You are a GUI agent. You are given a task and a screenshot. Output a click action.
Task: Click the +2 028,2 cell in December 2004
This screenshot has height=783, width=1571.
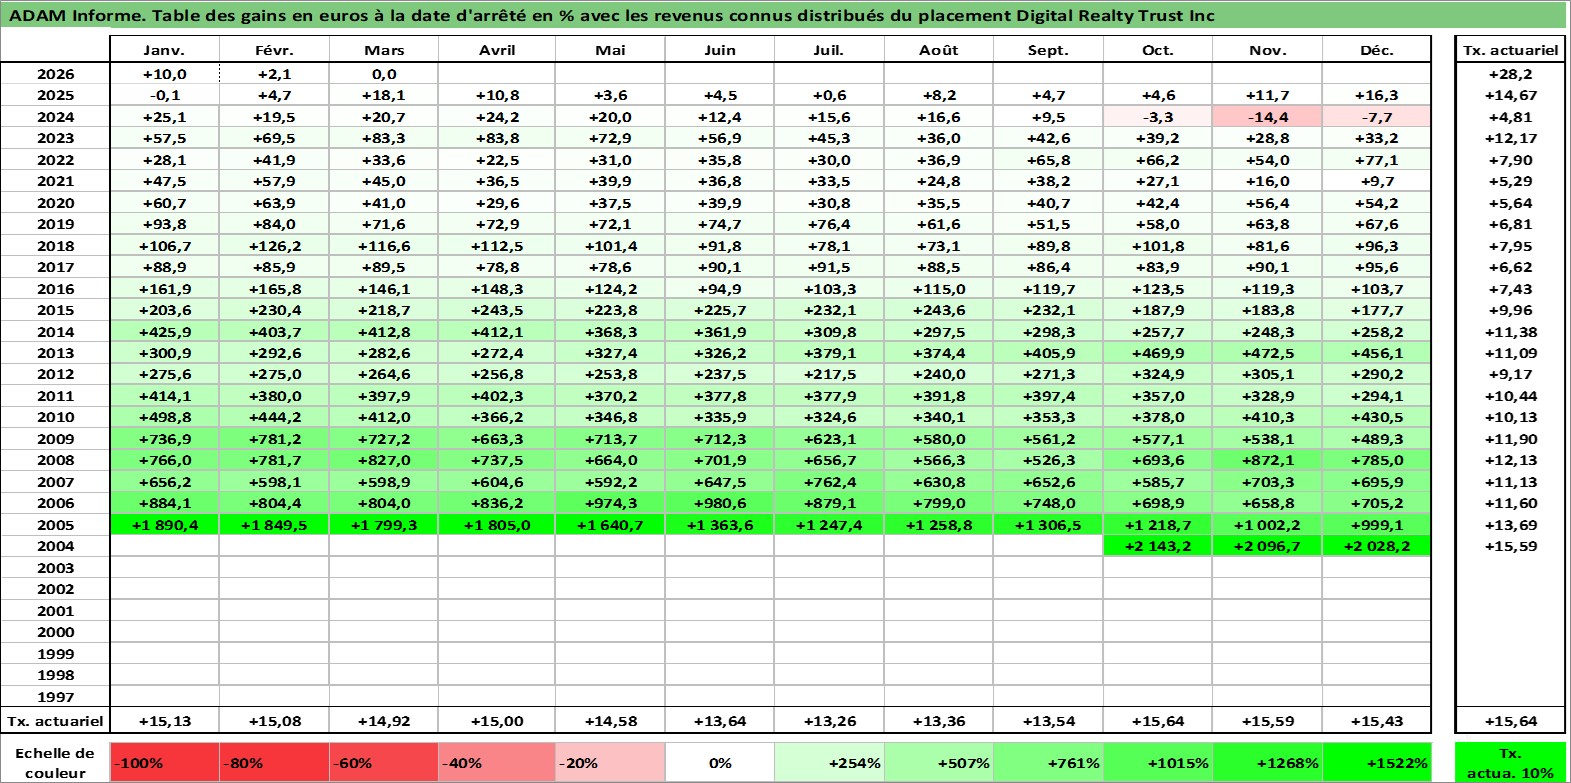pos(1377,546)
